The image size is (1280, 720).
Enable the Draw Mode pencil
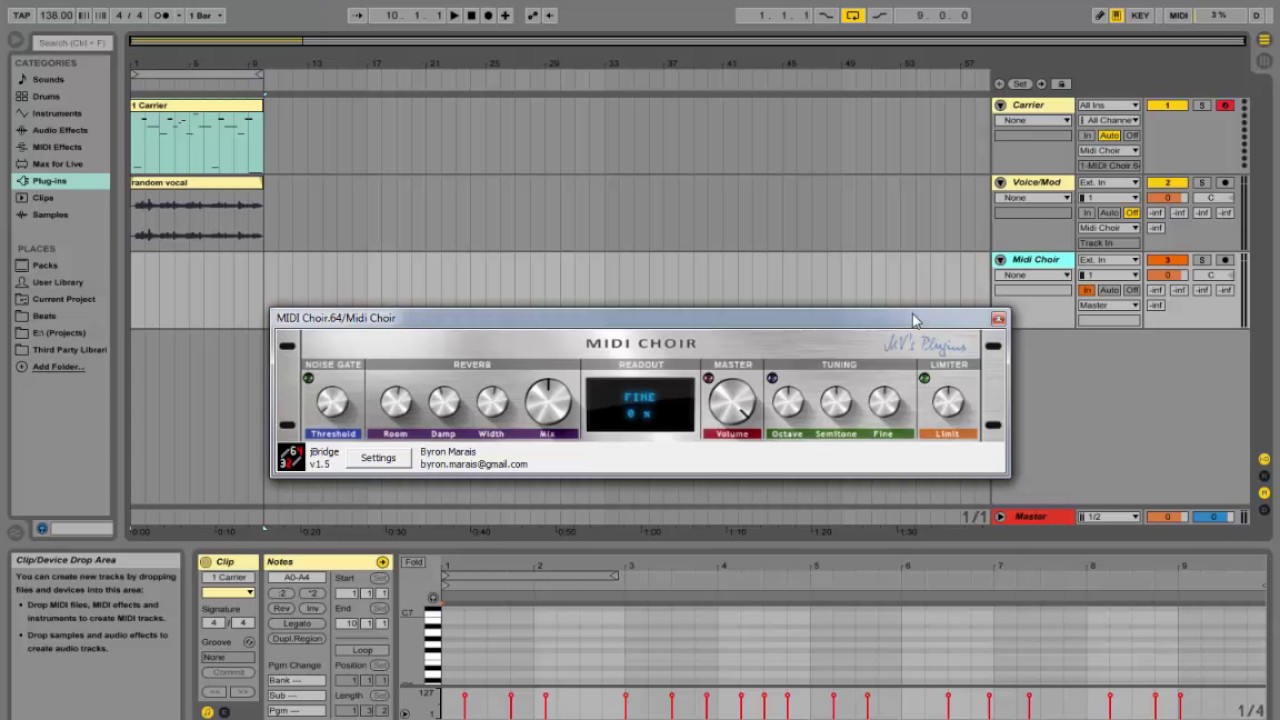[1099, 15]
